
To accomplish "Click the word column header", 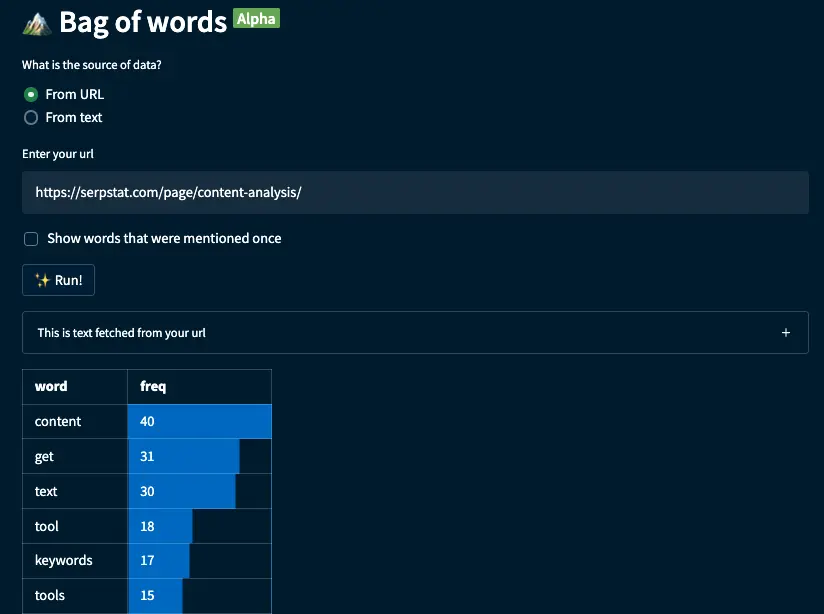I will [x=75, y=387].
